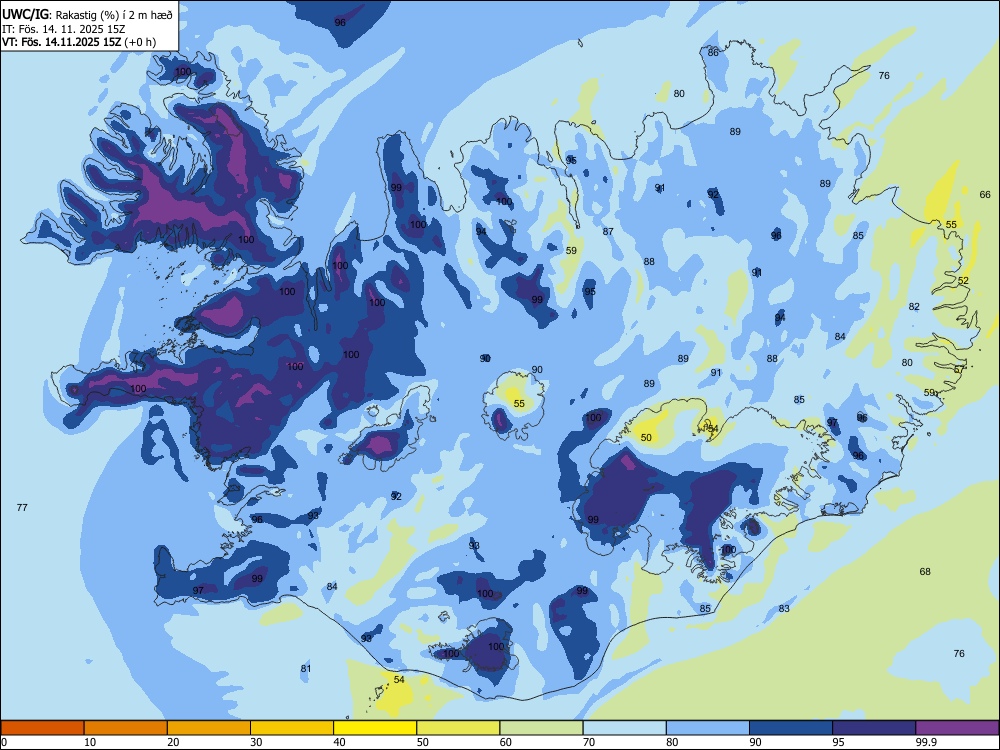Click the '66' humidity value on the map
Screen dimensions: 1000x750
pyautogui.click(x=985, y=195)
